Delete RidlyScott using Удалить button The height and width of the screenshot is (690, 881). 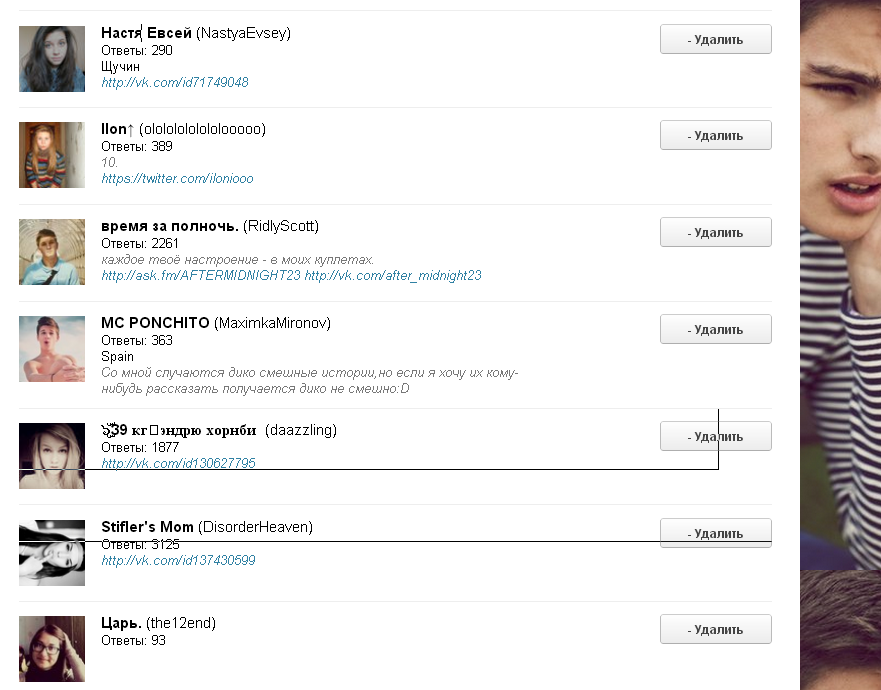click(715, 232)
